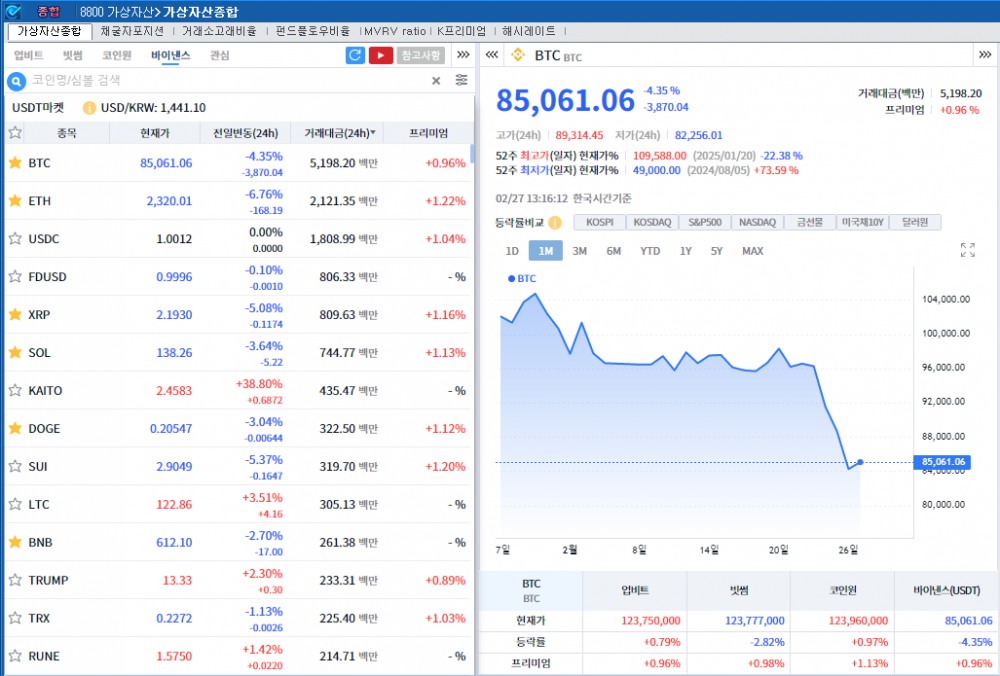Image resolution: width=1000 pixels, height=676 pixels.
Task: Favorite USDC by clicking its star
Action: pyautogui.click(x=15, y=238)
